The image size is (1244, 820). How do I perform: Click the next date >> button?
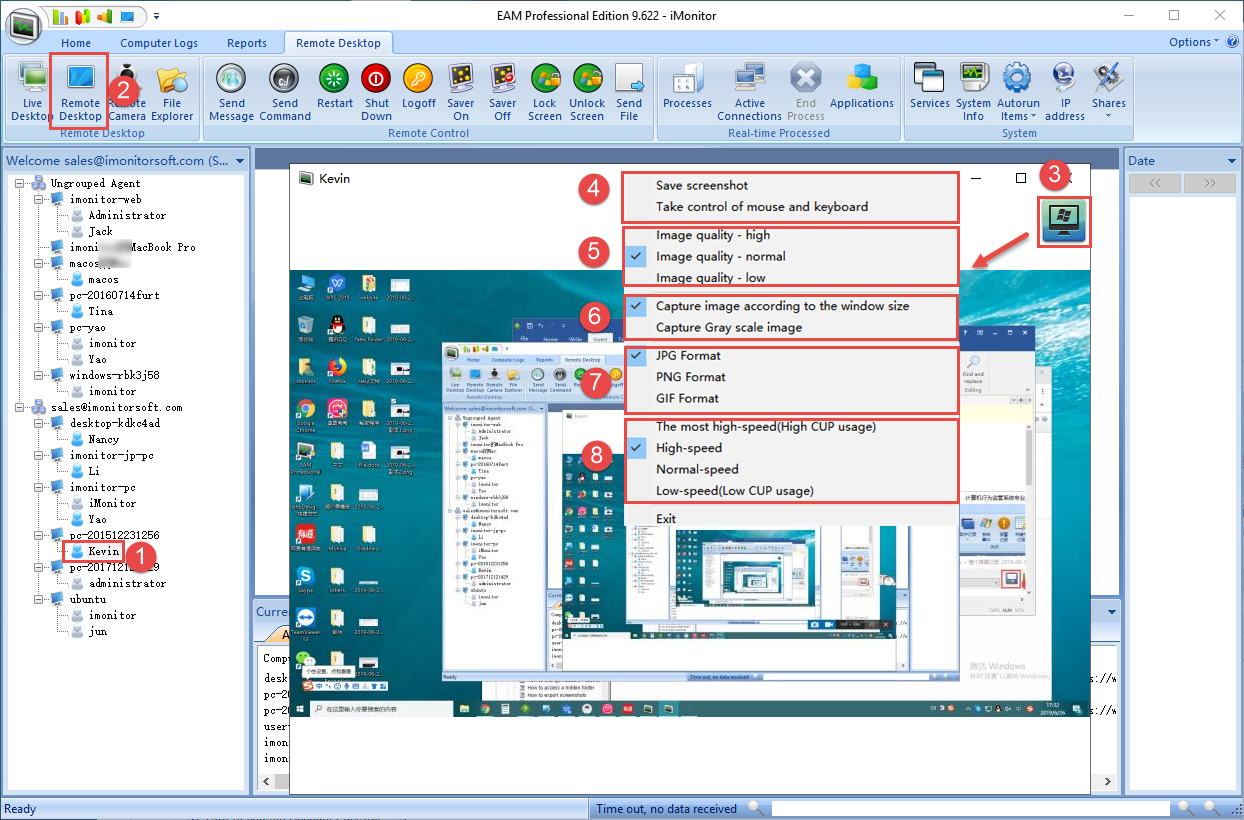point(1209,184)
